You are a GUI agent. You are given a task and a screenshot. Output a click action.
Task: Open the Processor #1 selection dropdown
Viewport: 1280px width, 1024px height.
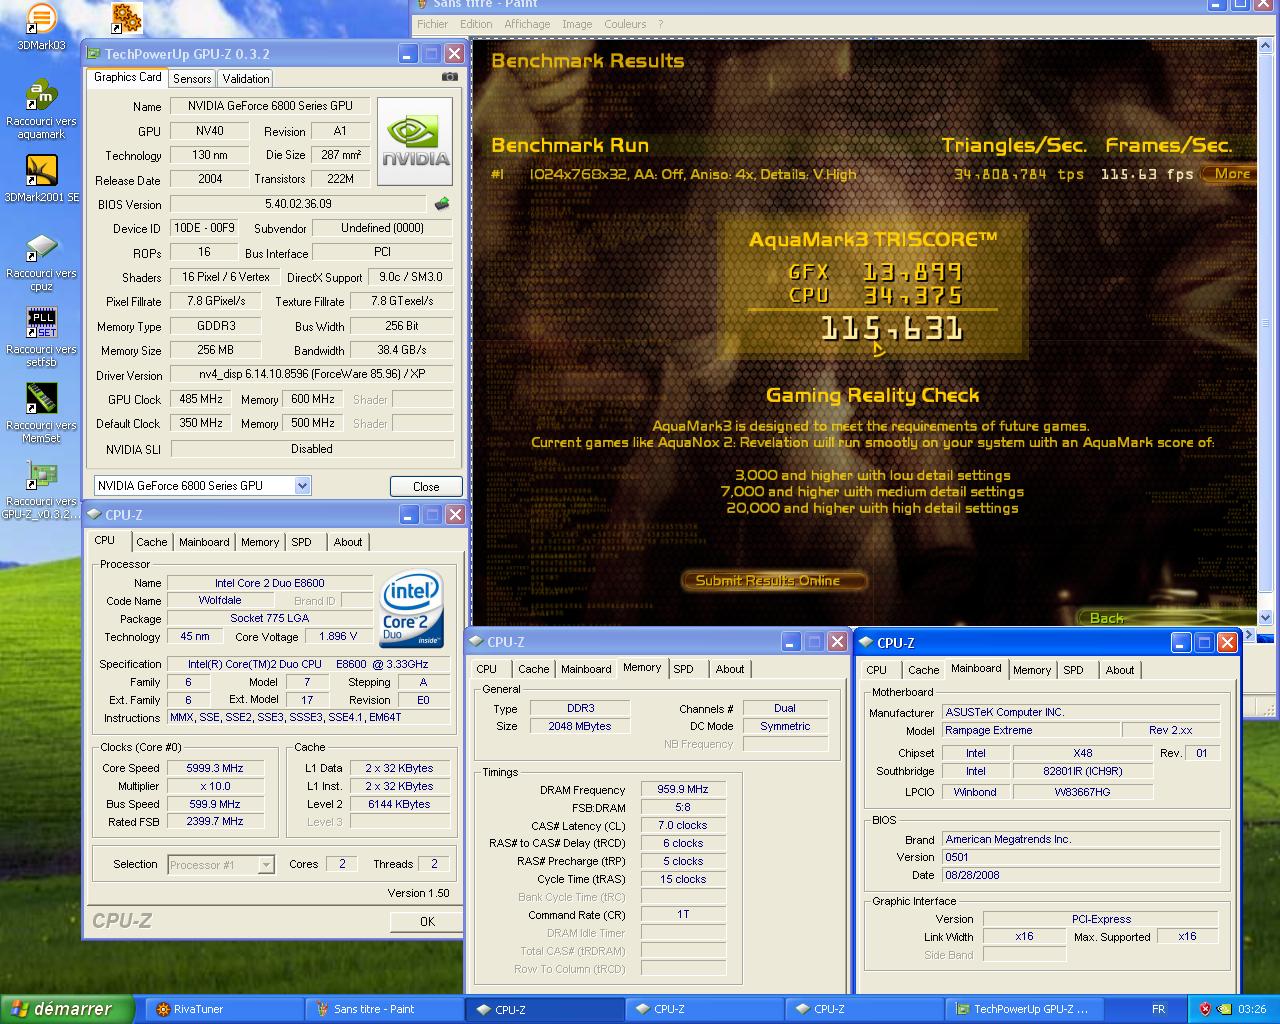266,865
